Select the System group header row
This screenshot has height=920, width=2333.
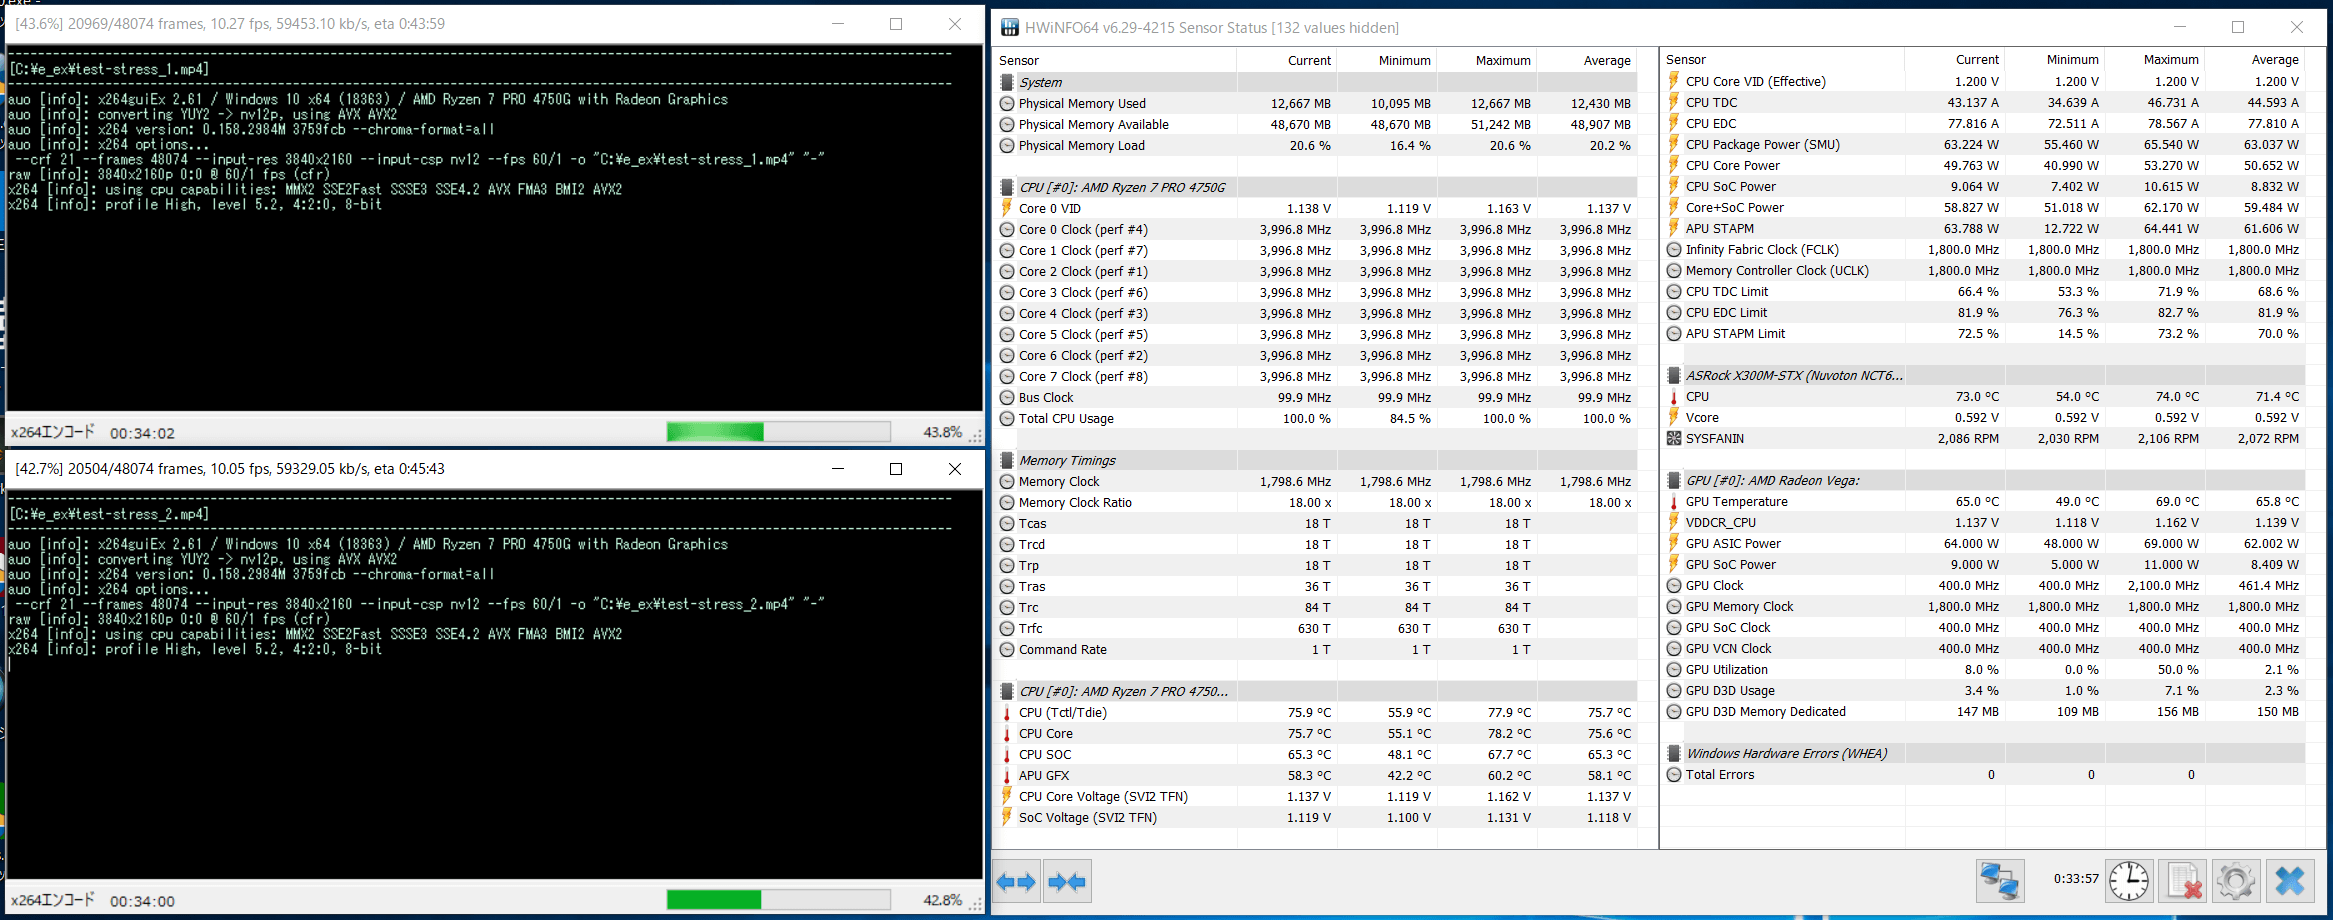[x=1317, y=82]
